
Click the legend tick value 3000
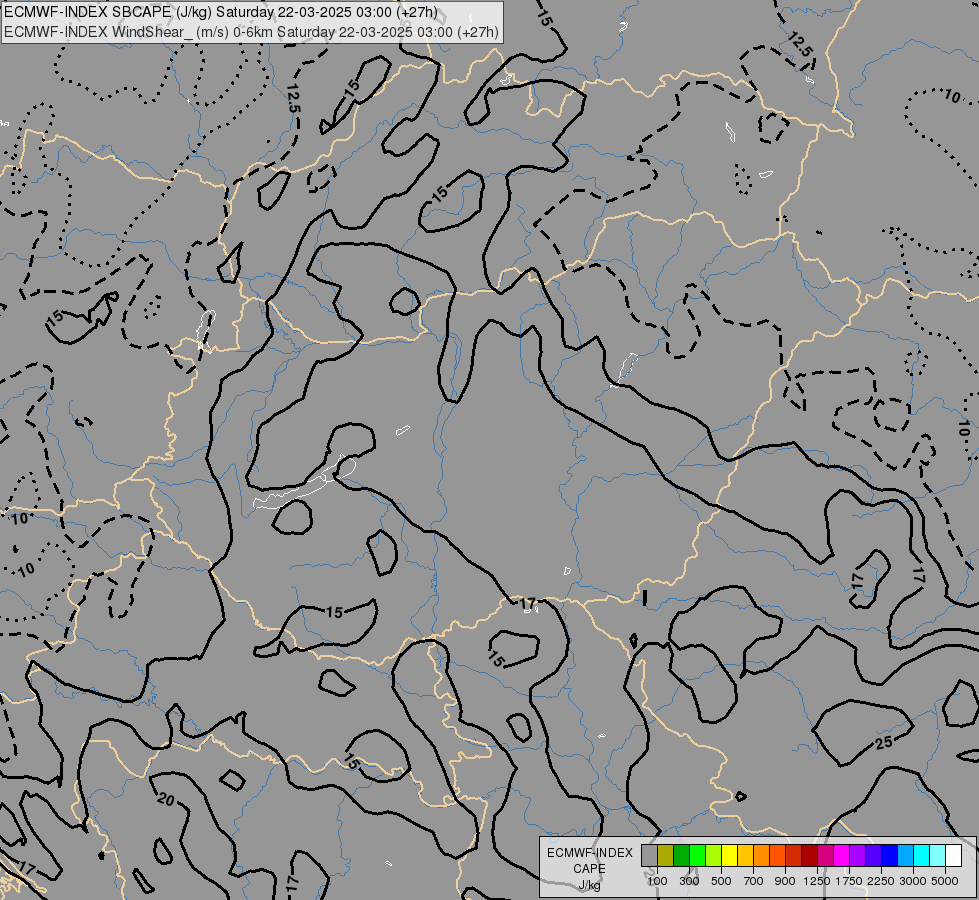coord(913,881)
